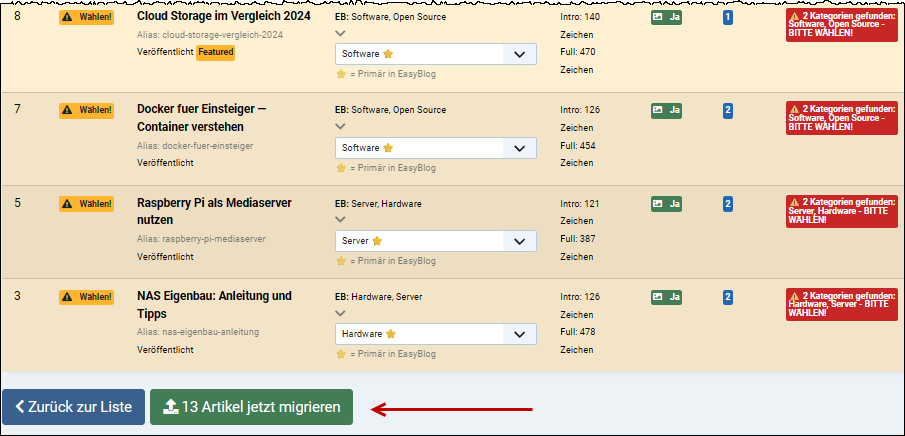
Task: Click alias text 'nas-eigenbau-anleitung'
Action: coord(211,332)
